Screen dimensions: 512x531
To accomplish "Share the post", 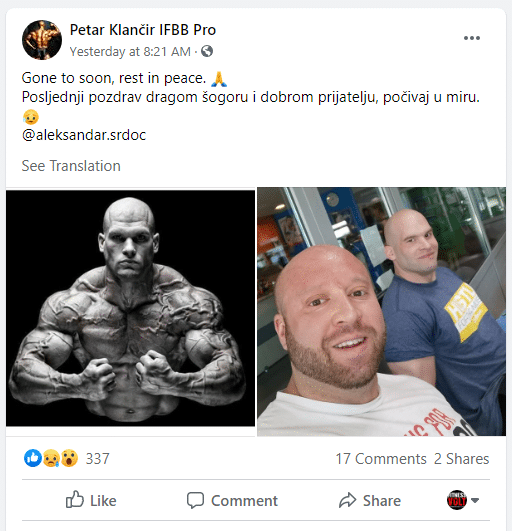I will [x=370, y=500].
